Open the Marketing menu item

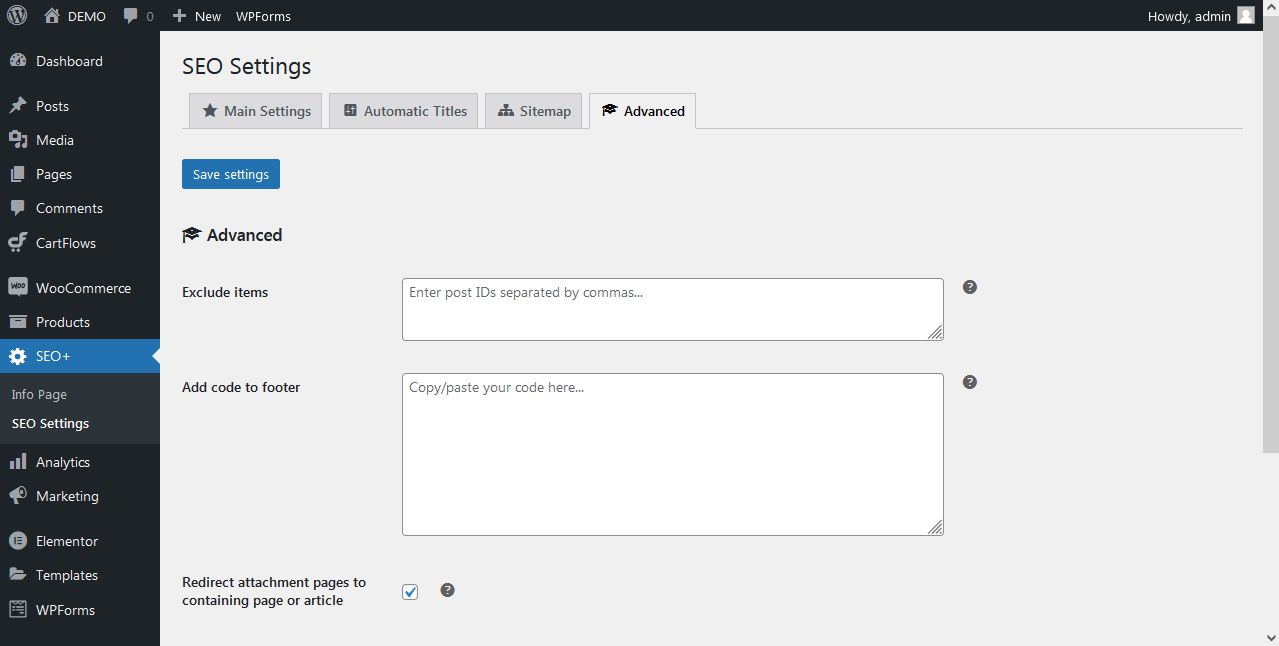(80, 496)
